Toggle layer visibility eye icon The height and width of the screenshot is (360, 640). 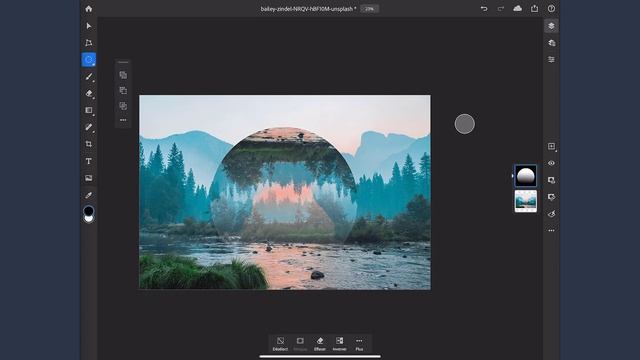(x=551, y=163)
